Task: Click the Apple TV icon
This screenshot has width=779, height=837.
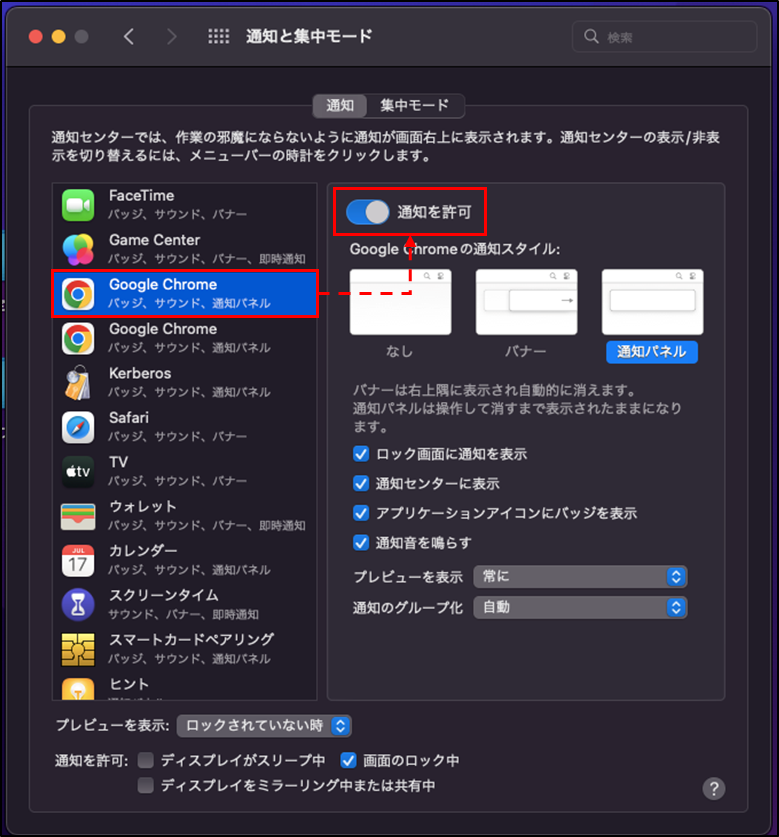Action: click(x=78, y=471)
